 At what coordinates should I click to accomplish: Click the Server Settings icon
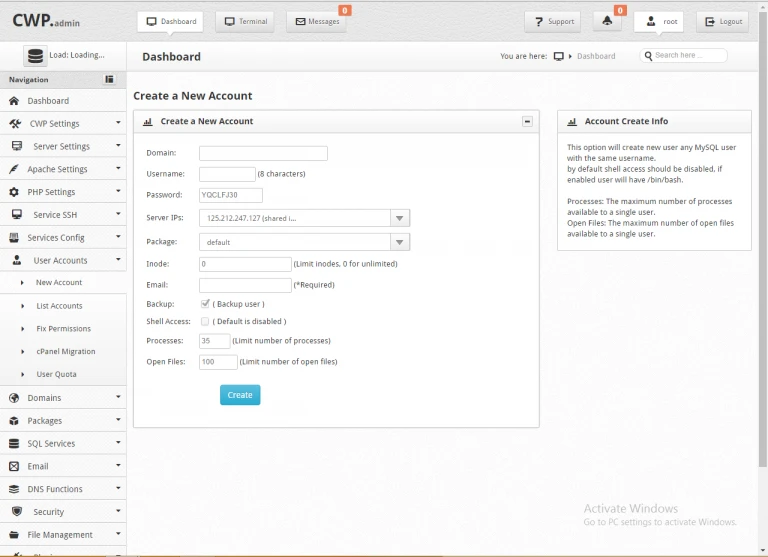coord(17,146)
